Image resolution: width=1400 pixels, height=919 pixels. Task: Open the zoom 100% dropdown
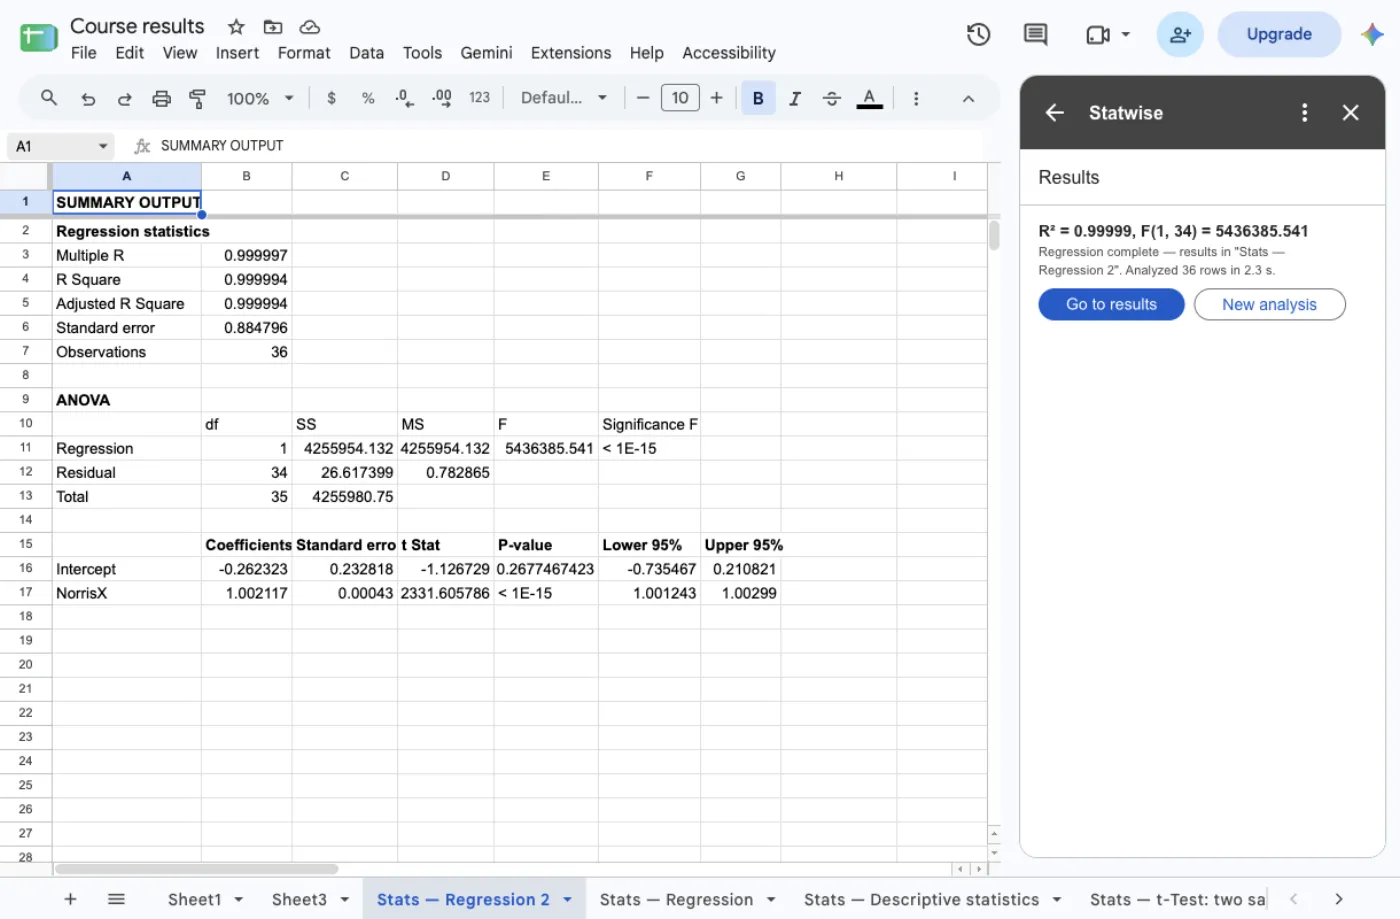click(260, 98)
